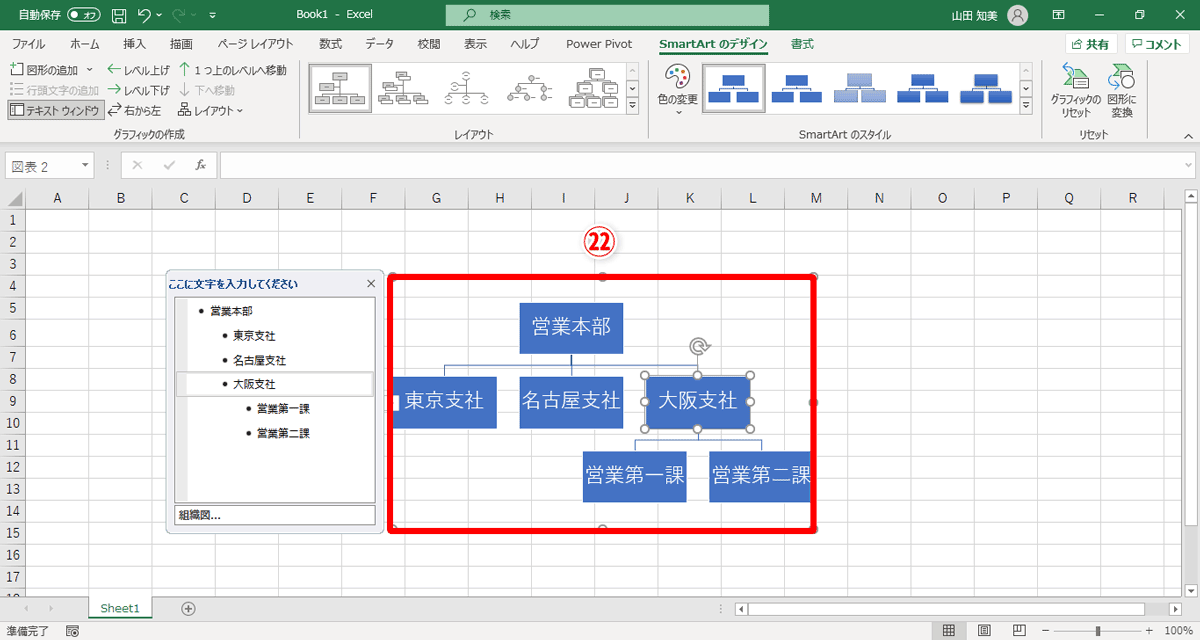Toggle AutoSave switch (自動保存)
1200x640 pixels.
click(84, 15)
